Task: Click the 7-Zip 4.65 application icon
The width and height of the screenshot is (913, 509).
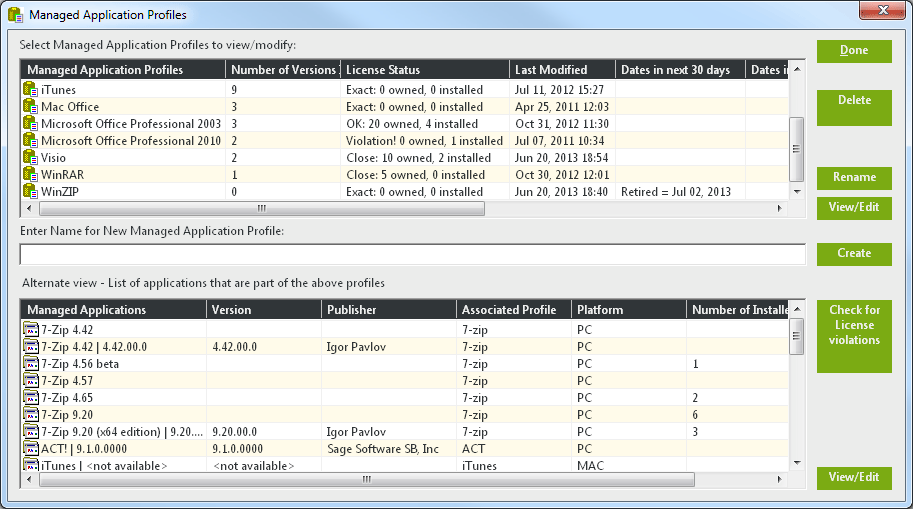Action: [x=31, y=398]
